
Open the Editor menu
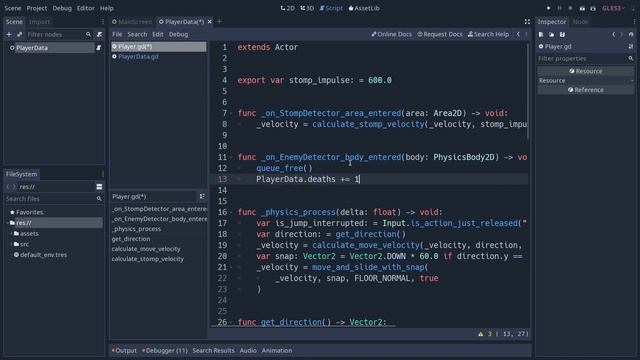[x=86, y=8]
